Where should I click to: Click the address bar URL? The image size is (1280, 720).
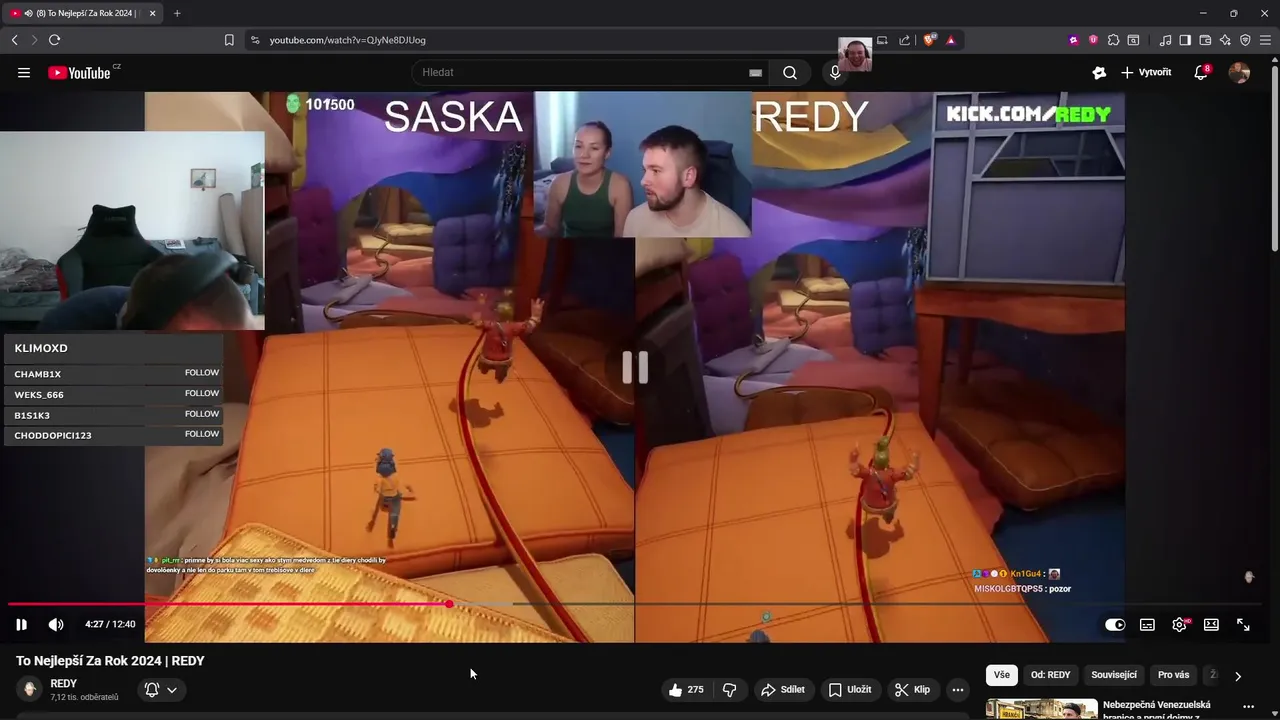(347, 40)
